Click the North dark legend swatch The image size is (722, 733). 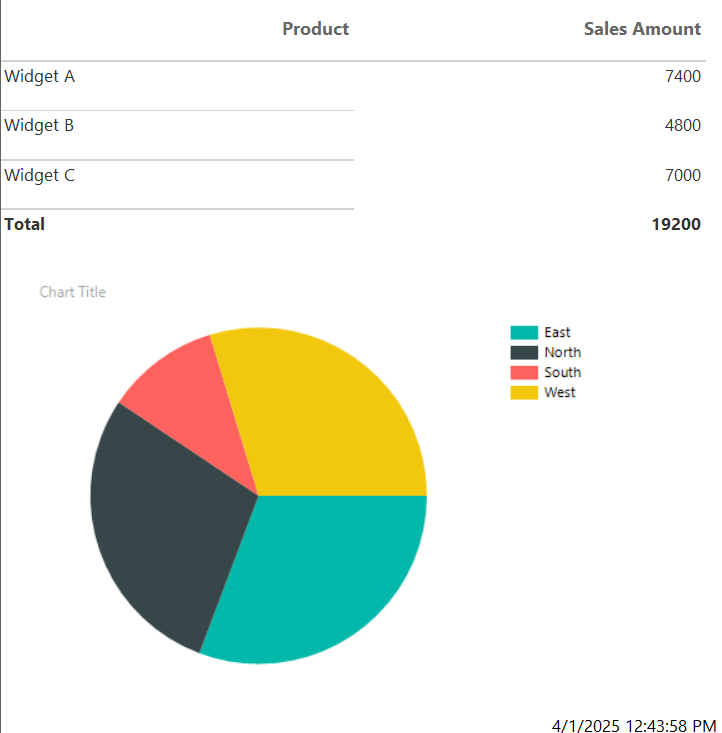tap(524, 352)
